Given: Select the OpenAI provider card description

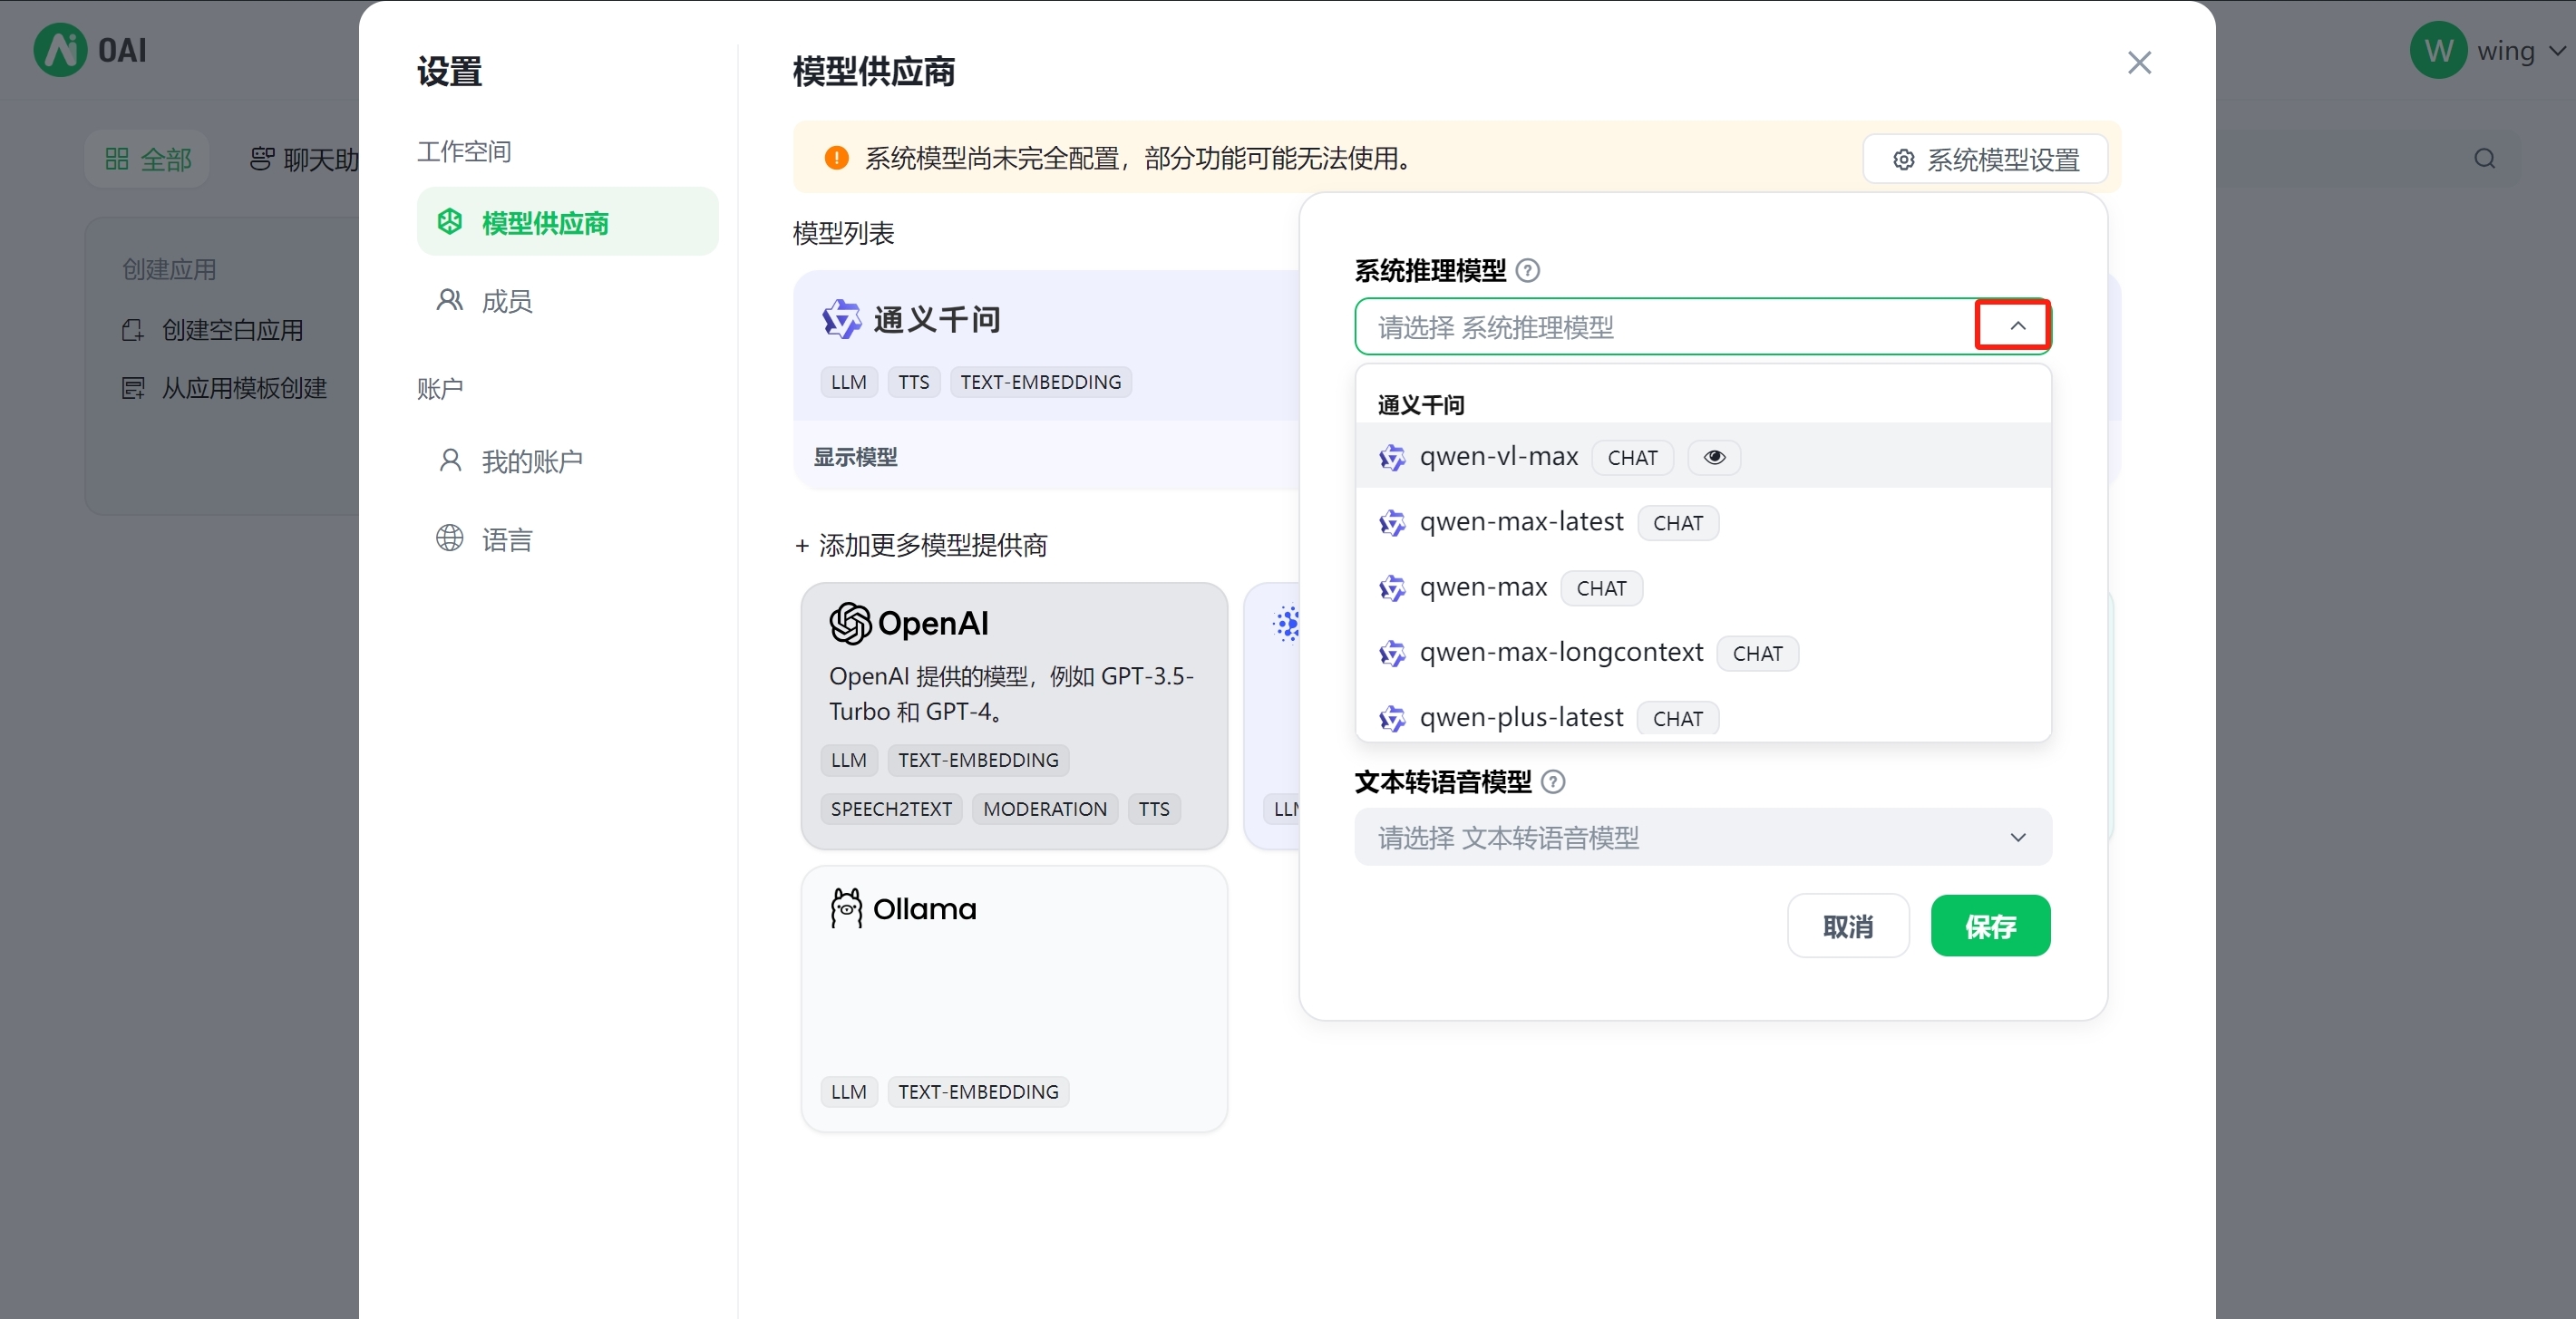Looking at the screenshot, I should click(x=1011, y=693).
